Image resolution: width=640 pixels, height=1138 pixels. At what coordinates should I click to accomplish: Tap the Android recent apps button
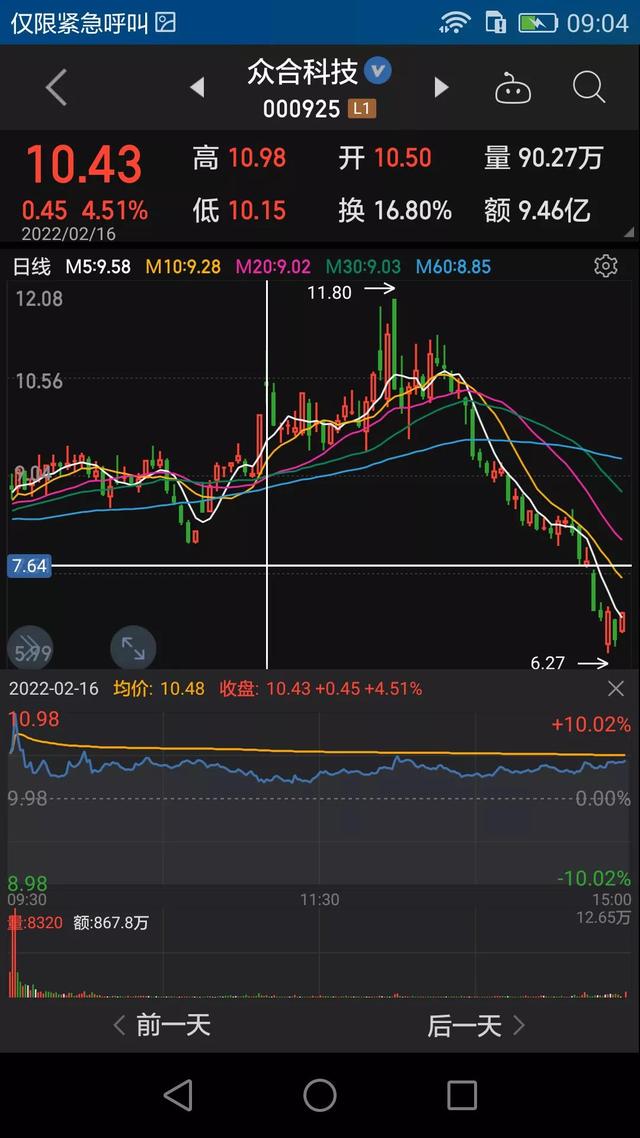pyautogui.click(x=461, y=1094)
